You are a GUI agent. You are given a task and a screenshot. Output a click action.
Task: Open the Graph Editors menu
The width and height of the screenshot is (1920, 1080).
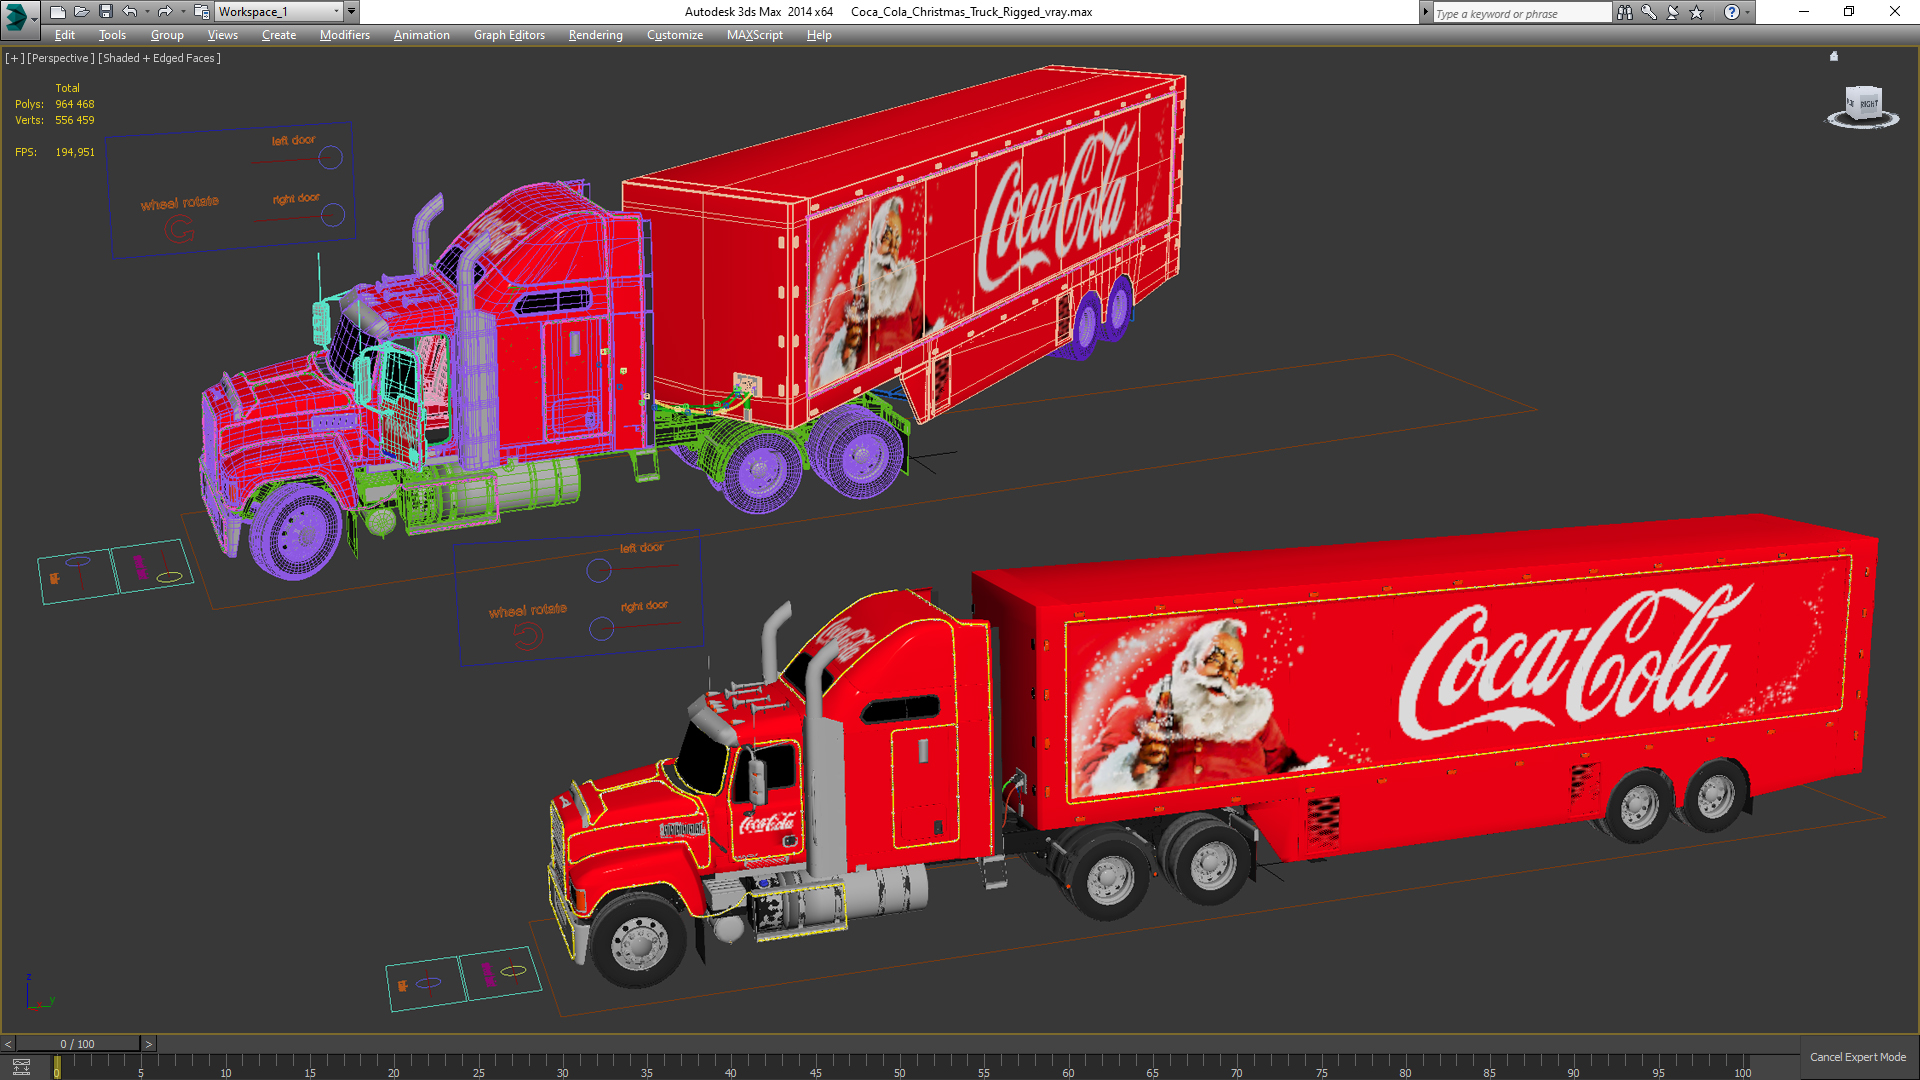(509, 35)
